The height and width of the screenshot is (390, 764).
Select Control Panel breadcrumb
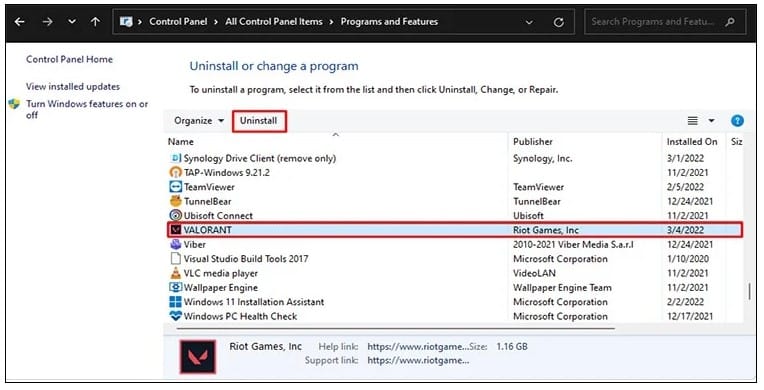point(178,21)
